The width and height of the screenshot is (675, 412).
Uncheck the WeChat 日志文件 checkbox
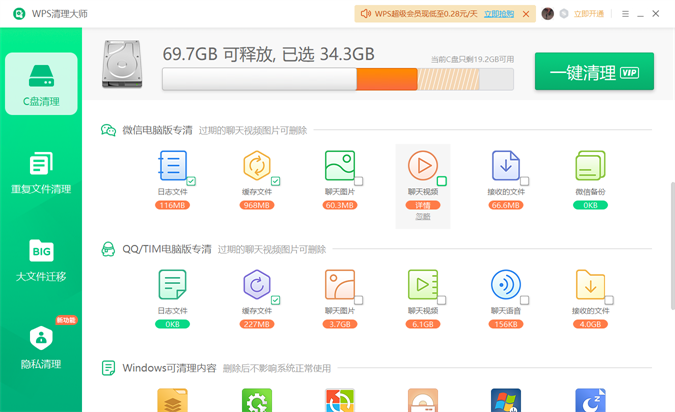[x=191, y=181]
